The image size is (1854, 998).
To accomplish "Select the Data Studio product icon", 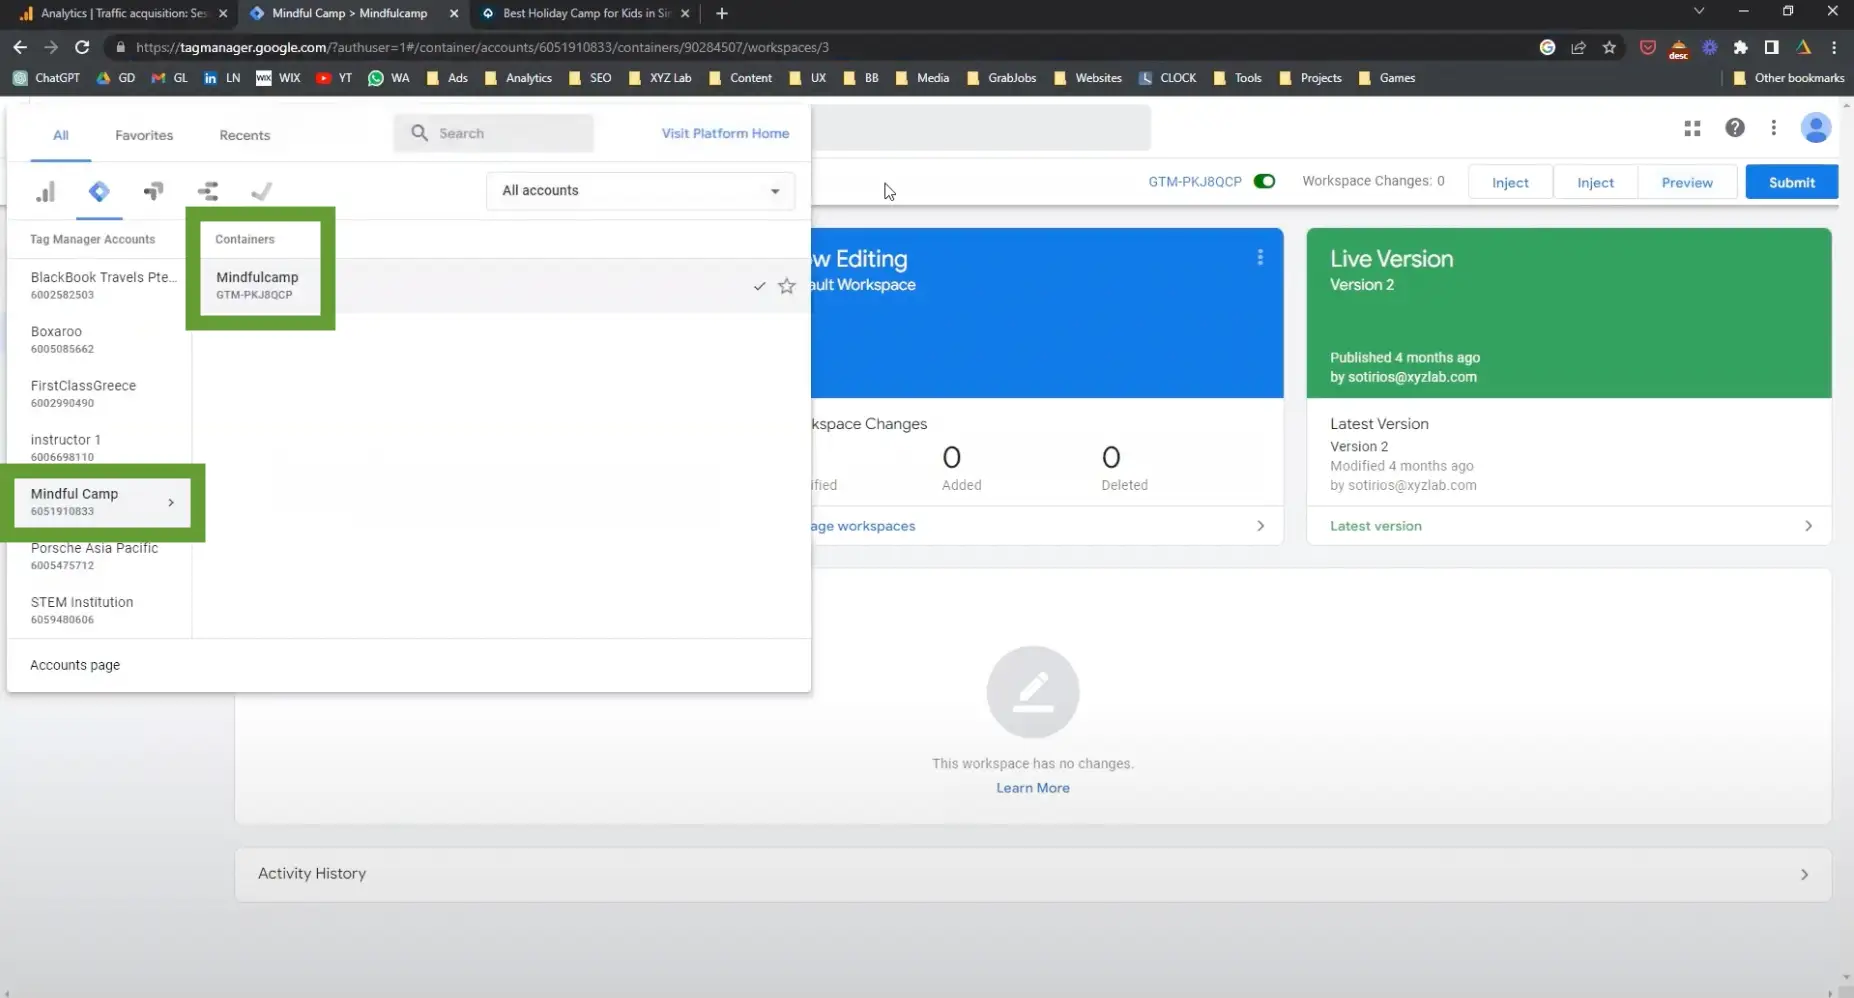I will coord(208,191).
